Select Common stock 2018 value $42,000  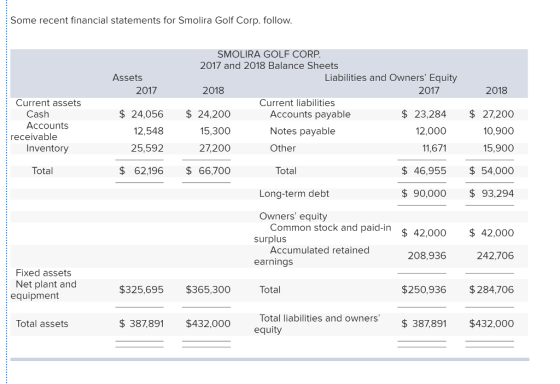click(x=491, y=233)
